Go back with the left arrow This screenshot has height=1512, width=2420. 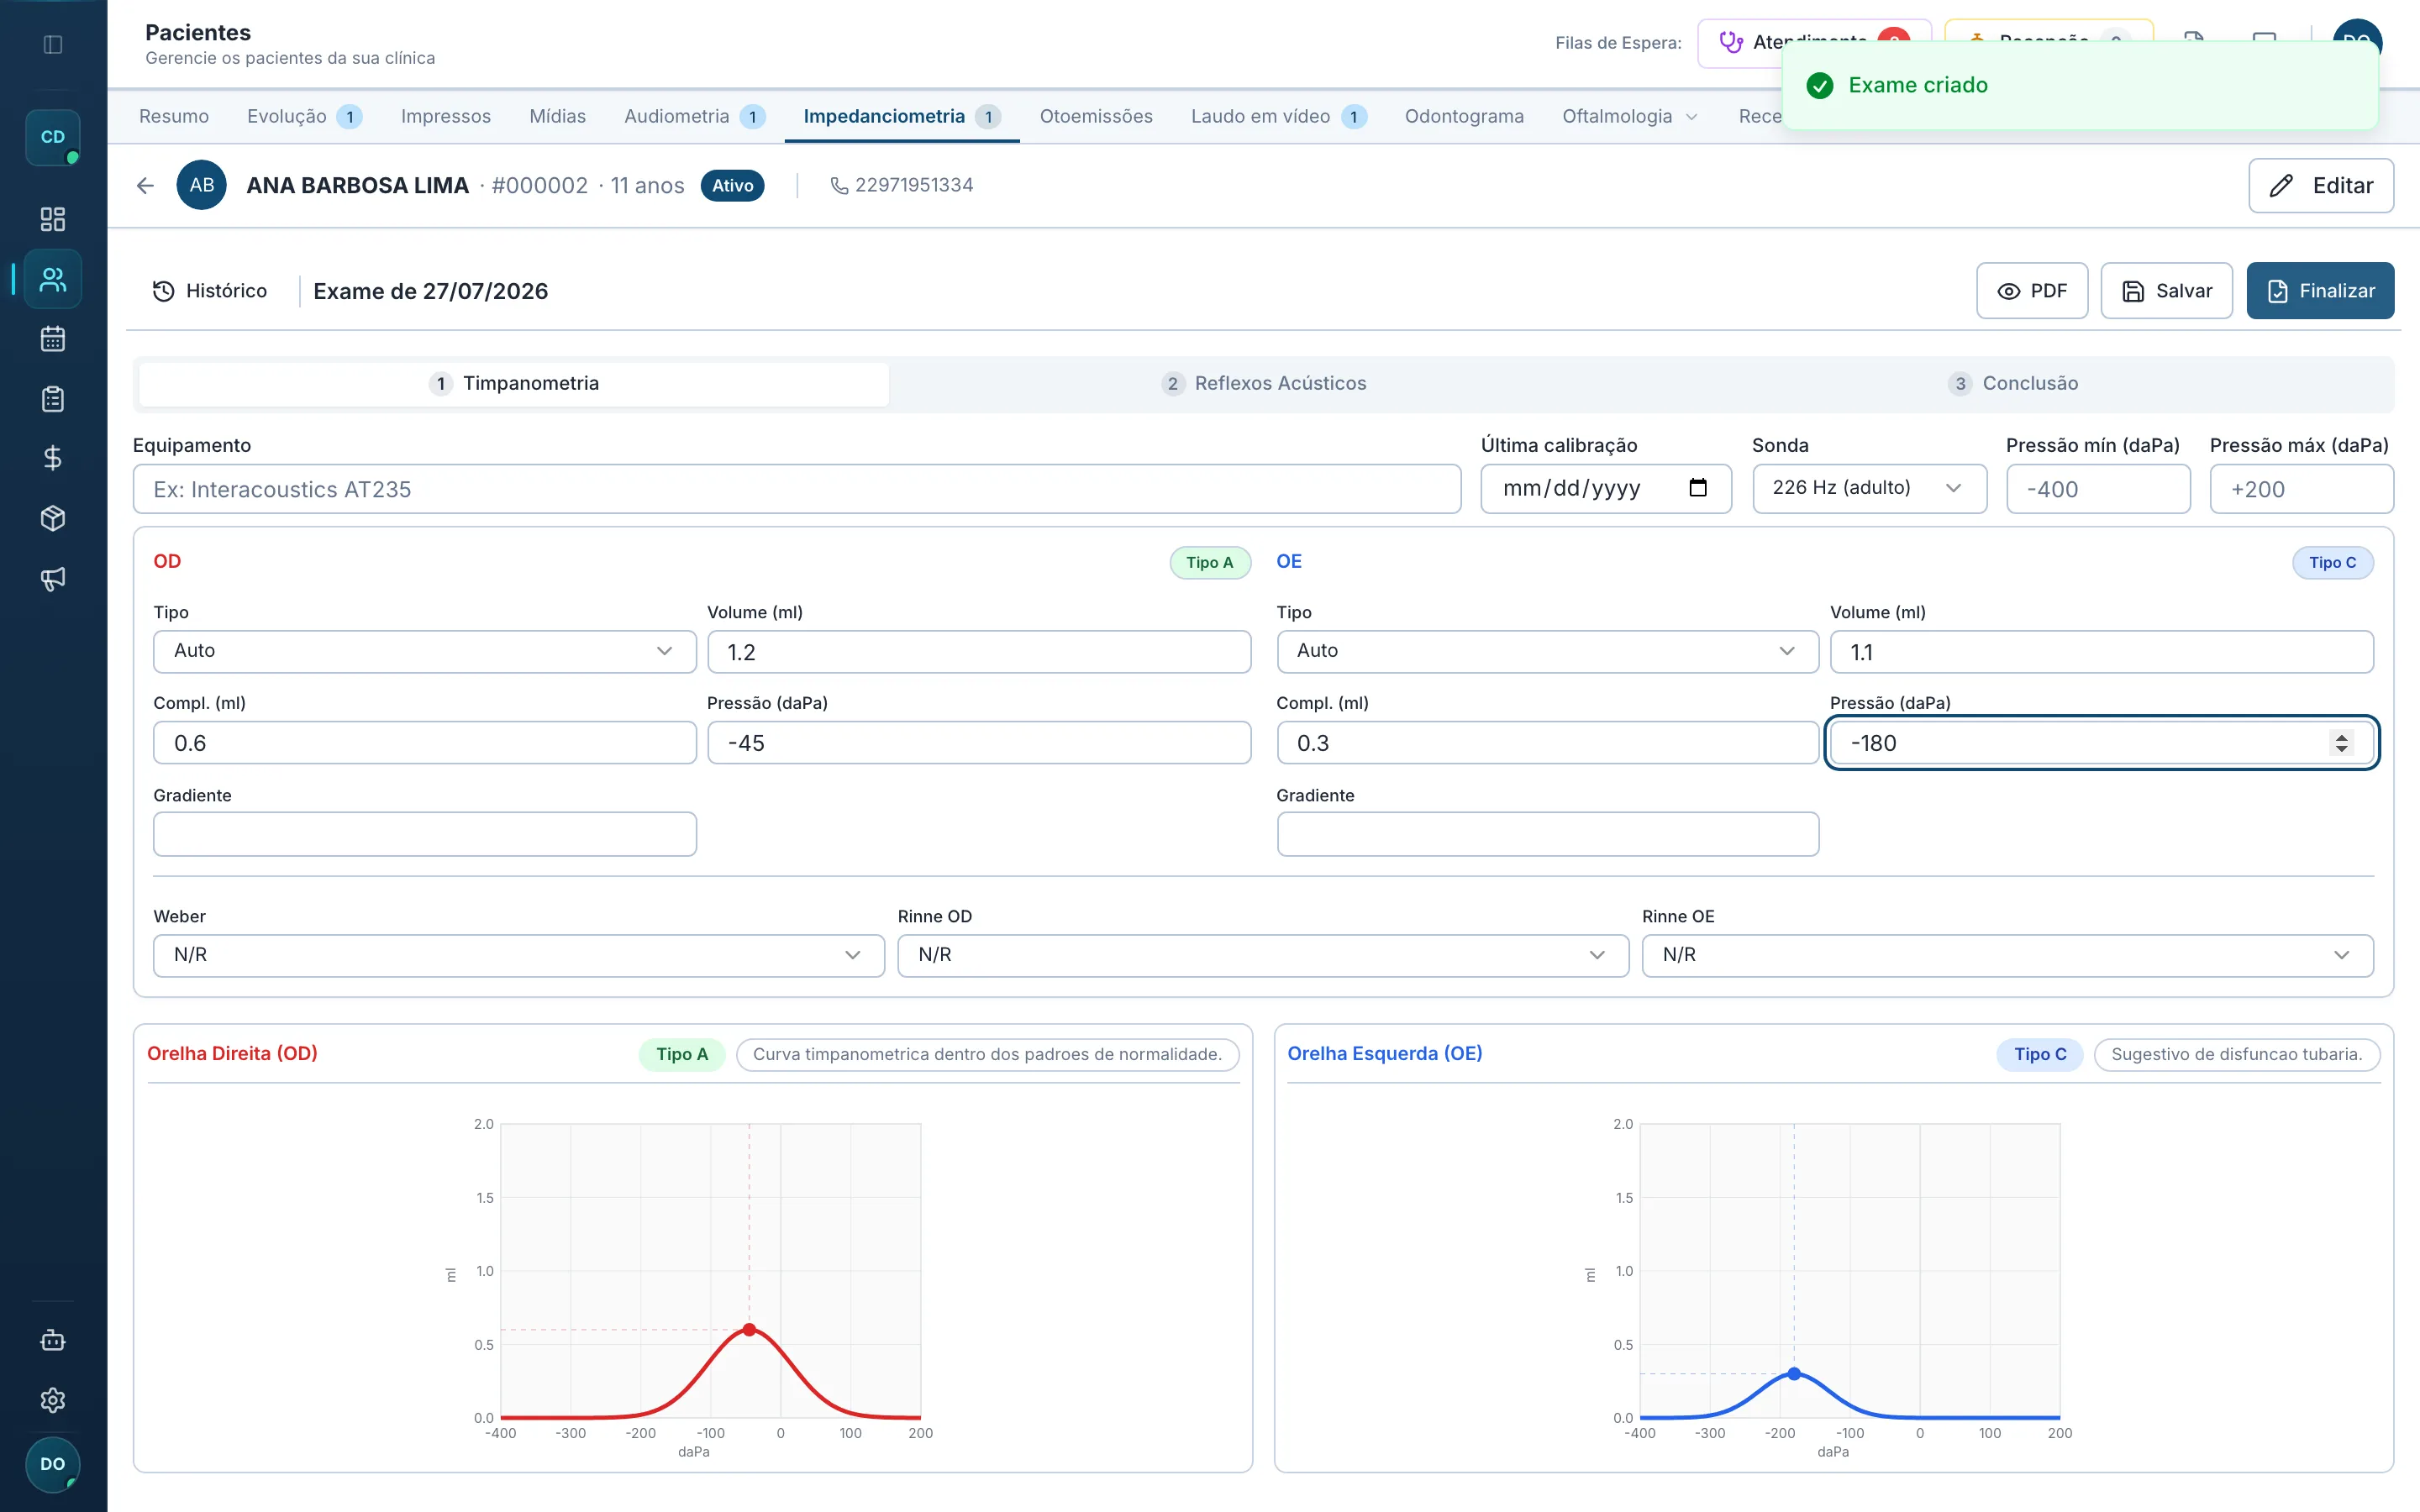(x=145, y=185)
